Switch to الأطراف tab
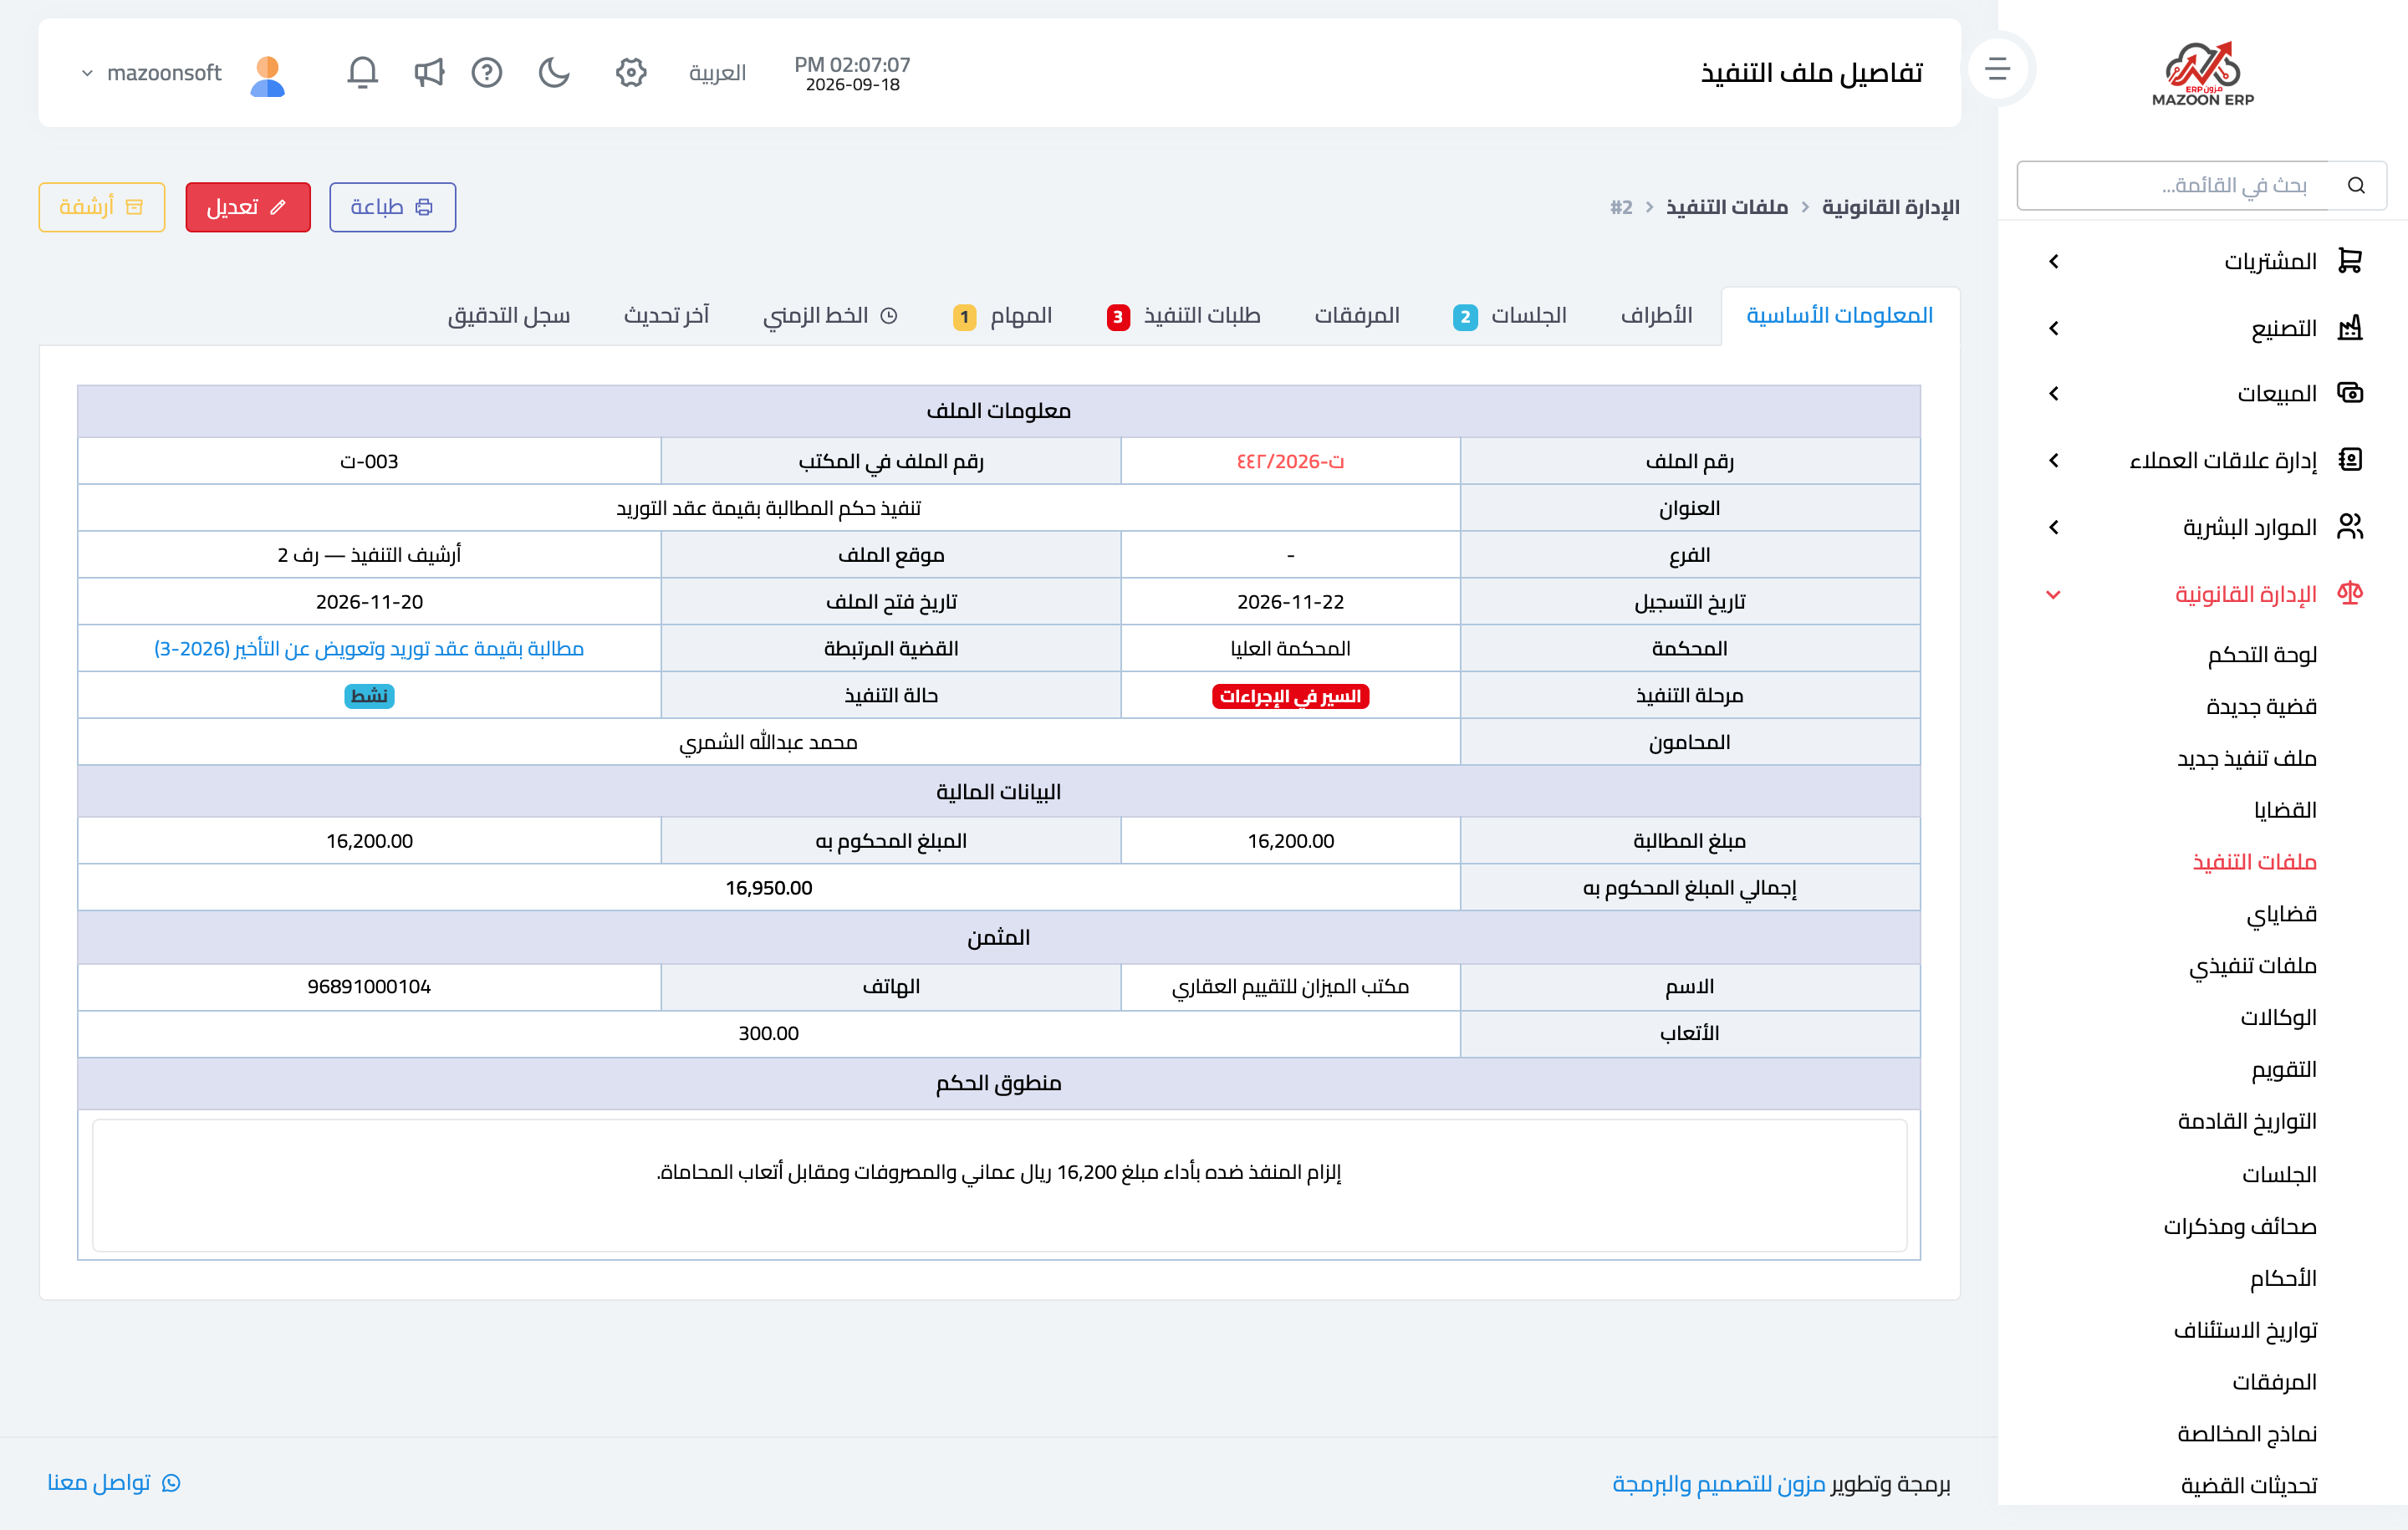This screenshot has height=1530, width=2408. point(1656,316)
